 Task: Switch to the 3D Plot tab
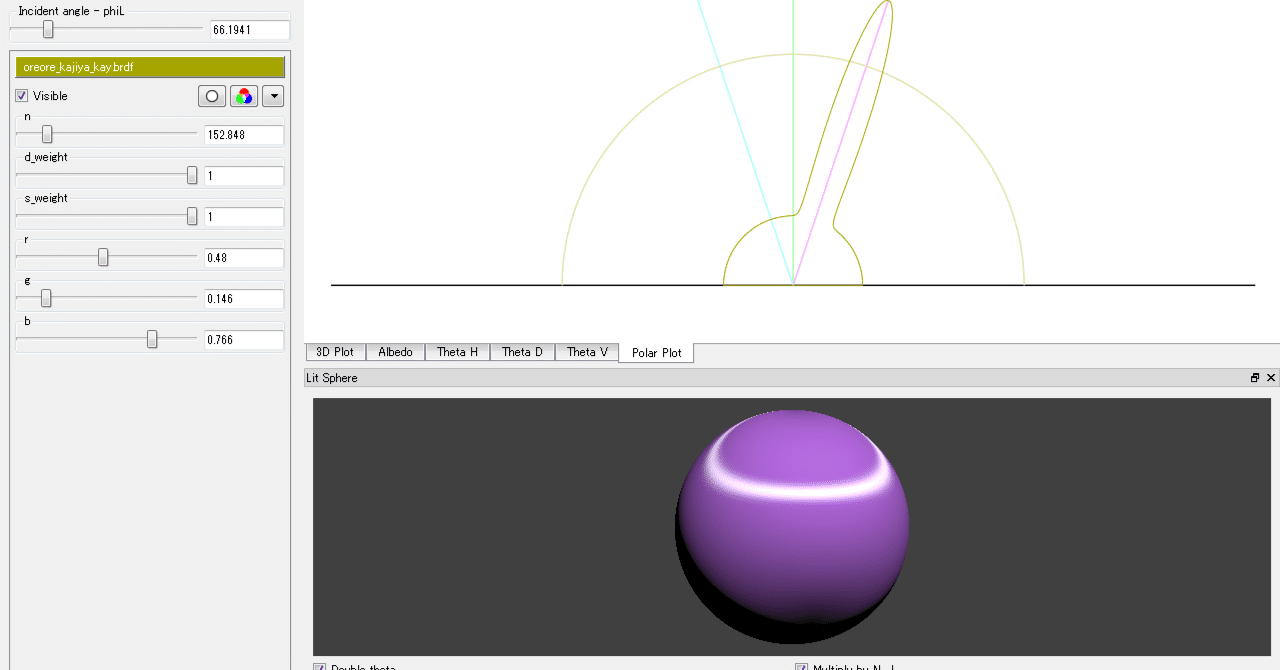click(x=335, y=352)
